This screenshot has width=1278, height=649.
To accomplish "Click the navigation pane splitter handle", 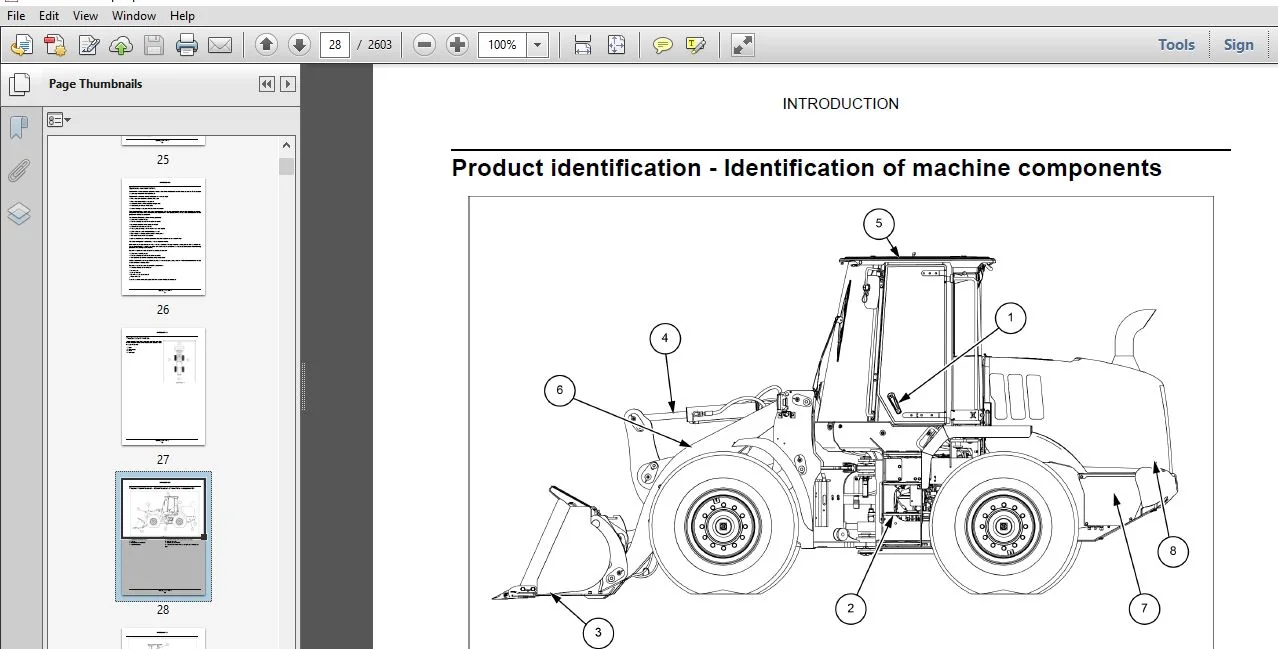I will coord(303,387).
